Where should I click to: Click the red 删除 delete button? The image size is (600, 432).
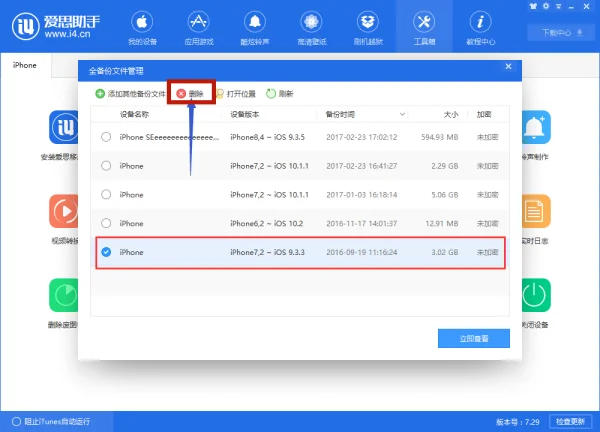[191, 93]
